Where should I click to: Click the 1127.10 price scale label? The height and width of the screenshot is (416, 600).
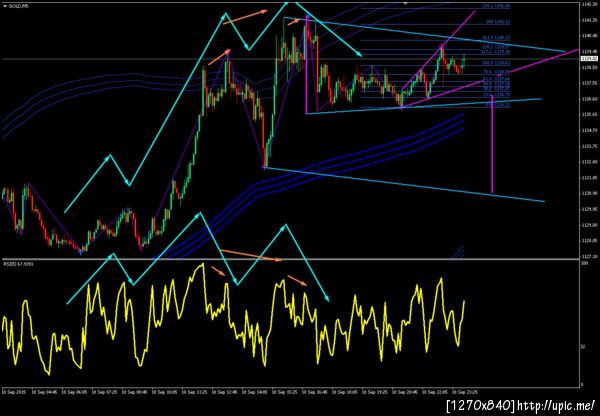click(588, 256)
